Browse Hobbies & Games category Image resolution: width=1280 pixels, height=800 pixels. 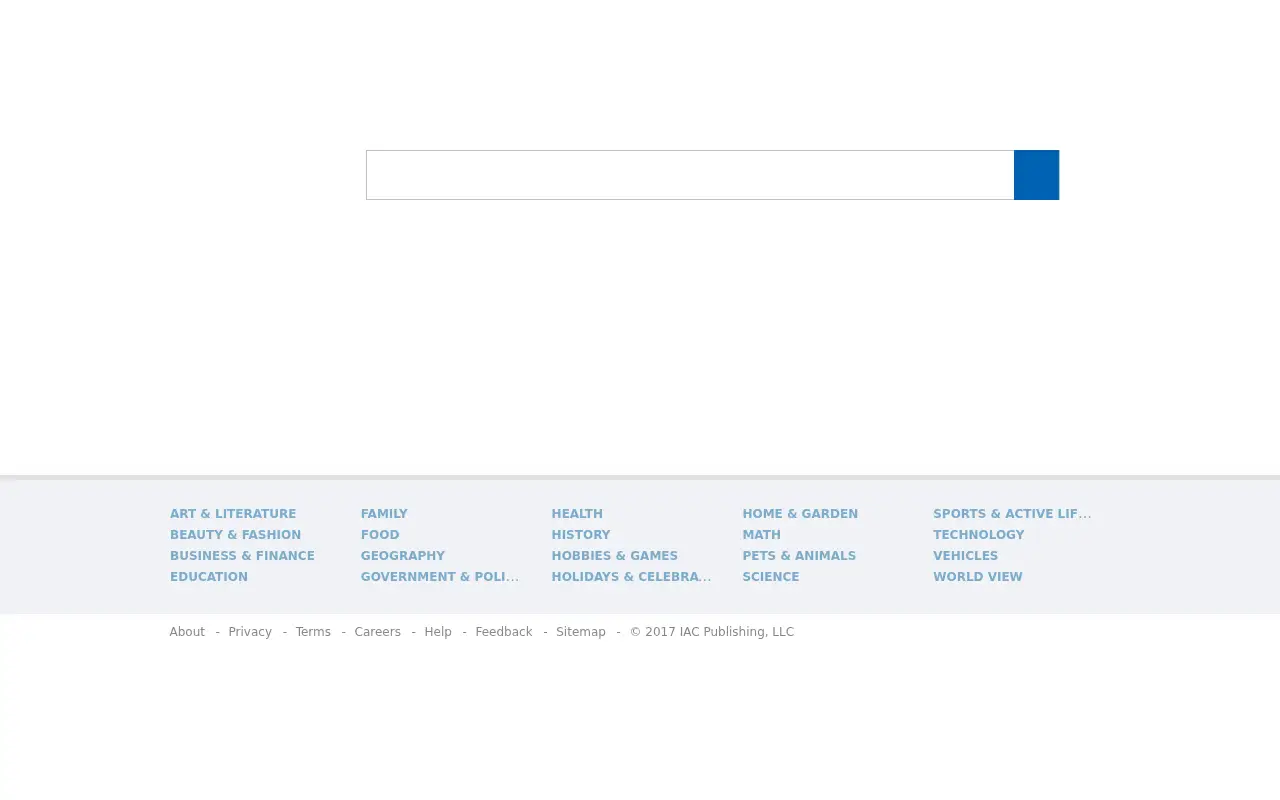click(615, 556)
